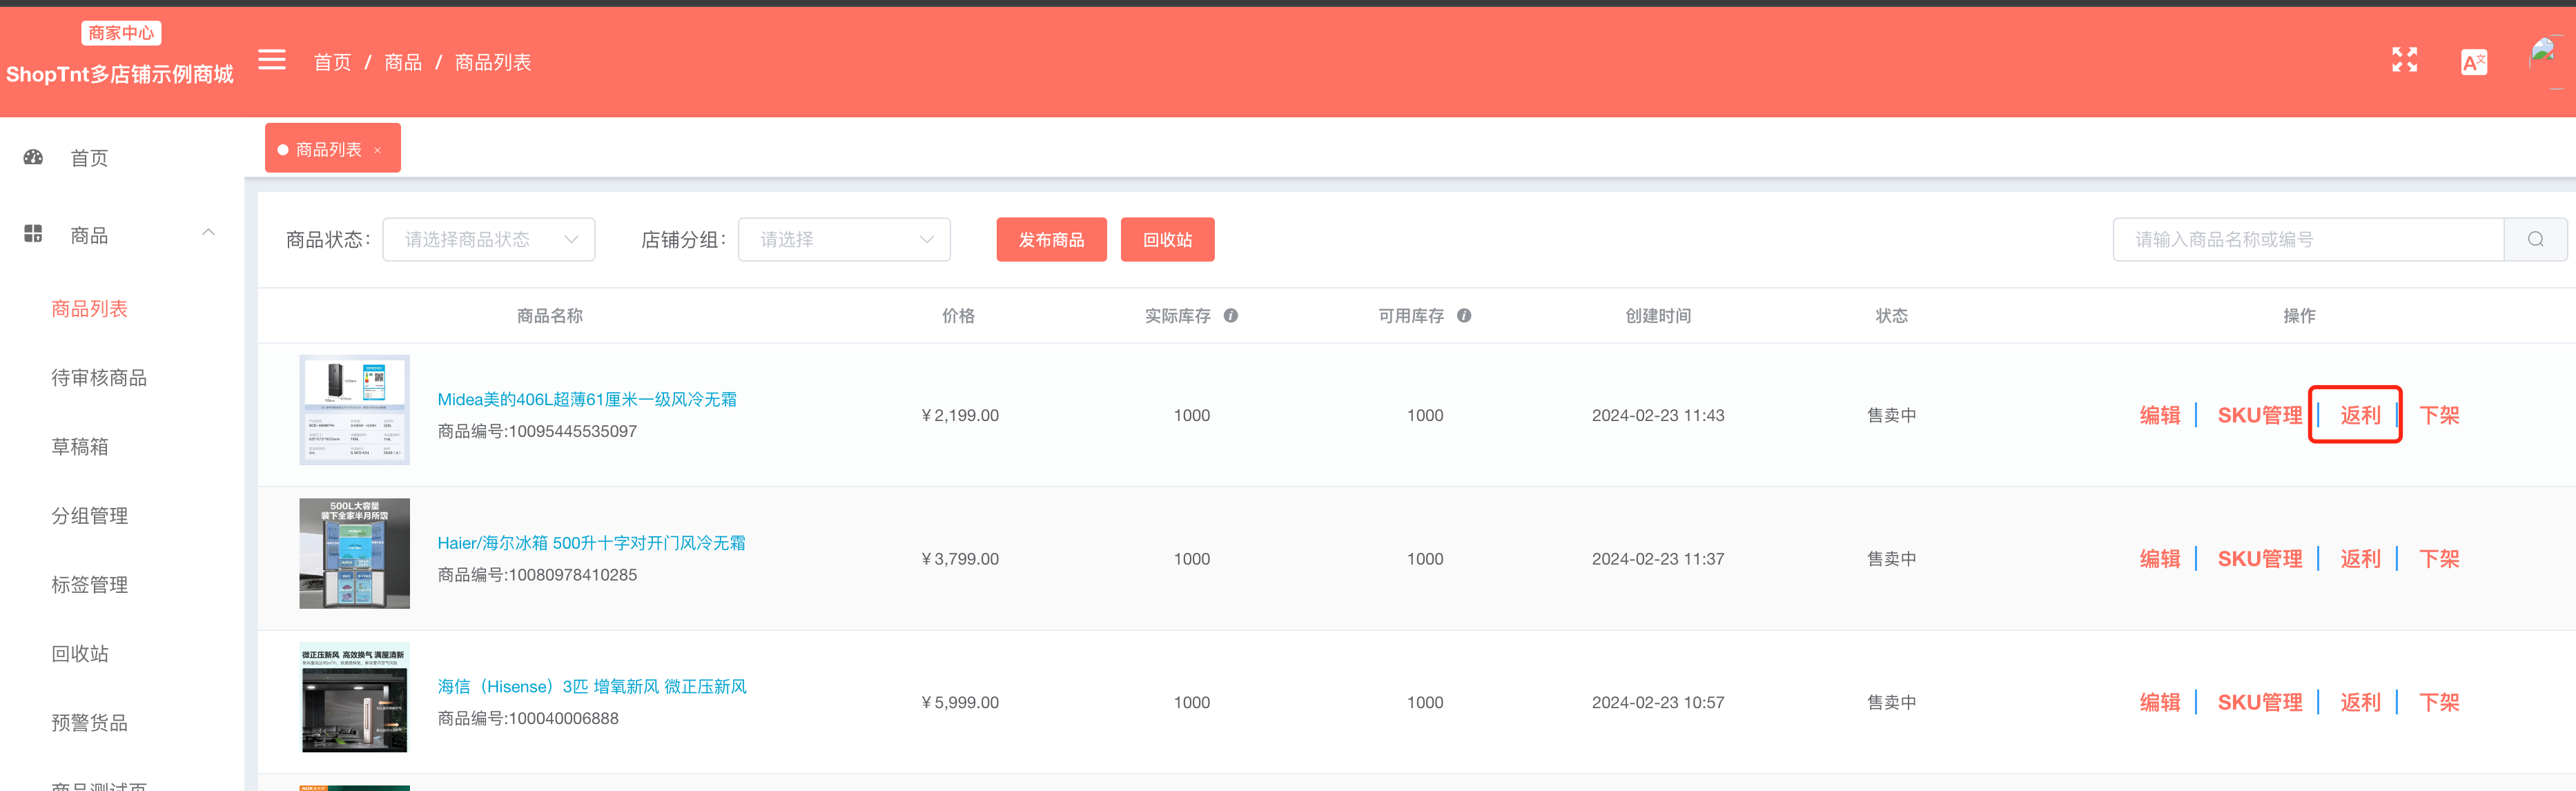Click the Midea refrigerator thumbnail
This screenshot has width=2576, height=791.
(x=354, y=410)
